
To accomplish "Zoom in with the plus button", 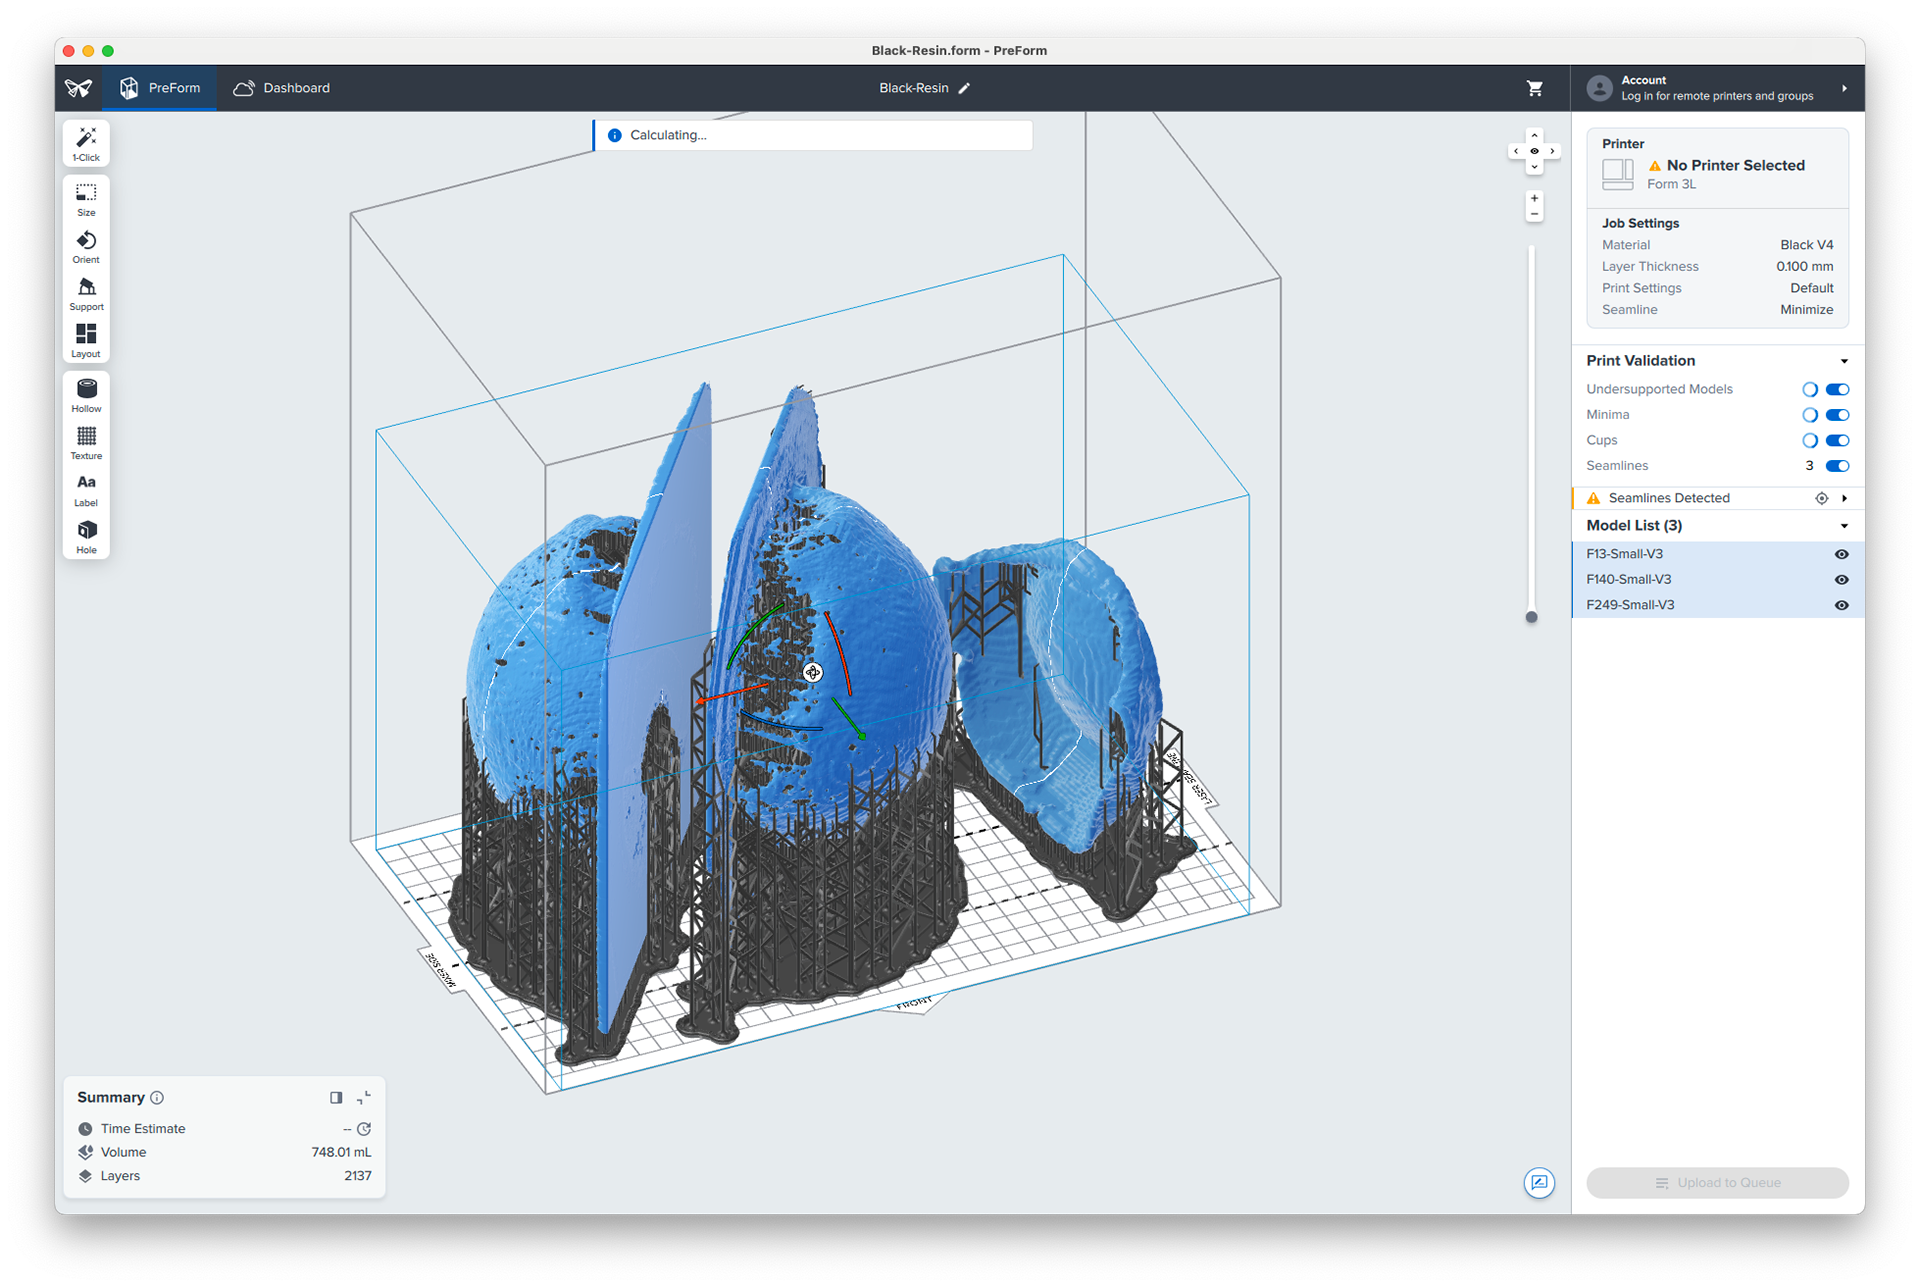I will pos(1534,198).
